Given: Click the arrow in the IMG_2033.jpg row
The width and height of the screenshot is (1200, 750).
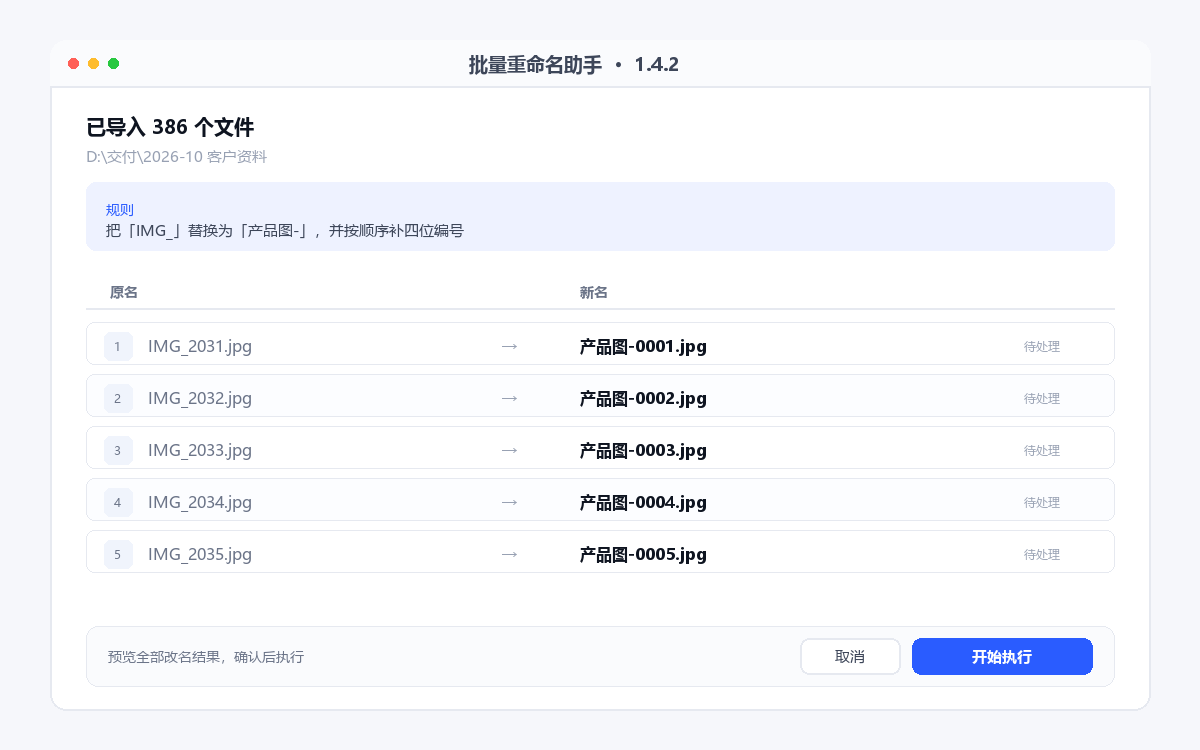Looking at the screenshot, I should [509, 450].
